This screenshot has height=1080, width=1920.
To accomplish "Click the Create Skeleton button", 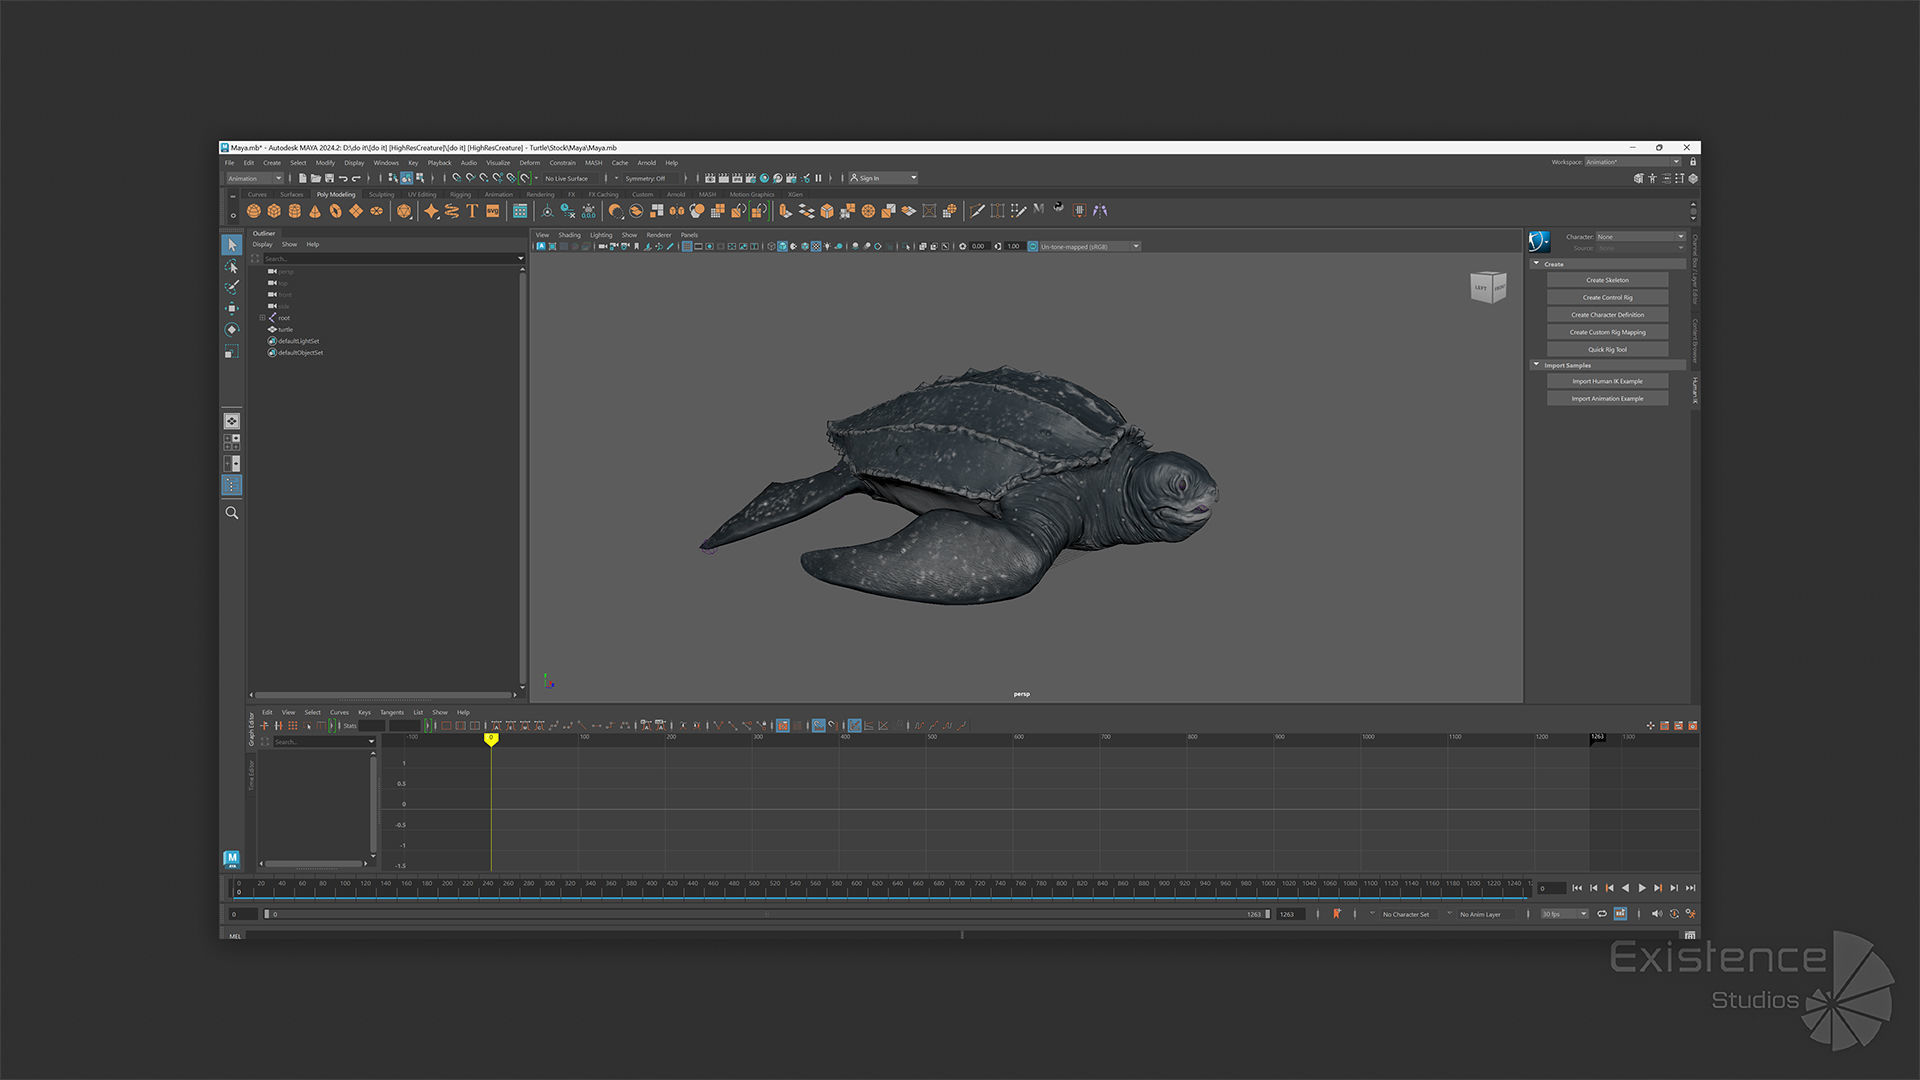I will pos(1607,280).
